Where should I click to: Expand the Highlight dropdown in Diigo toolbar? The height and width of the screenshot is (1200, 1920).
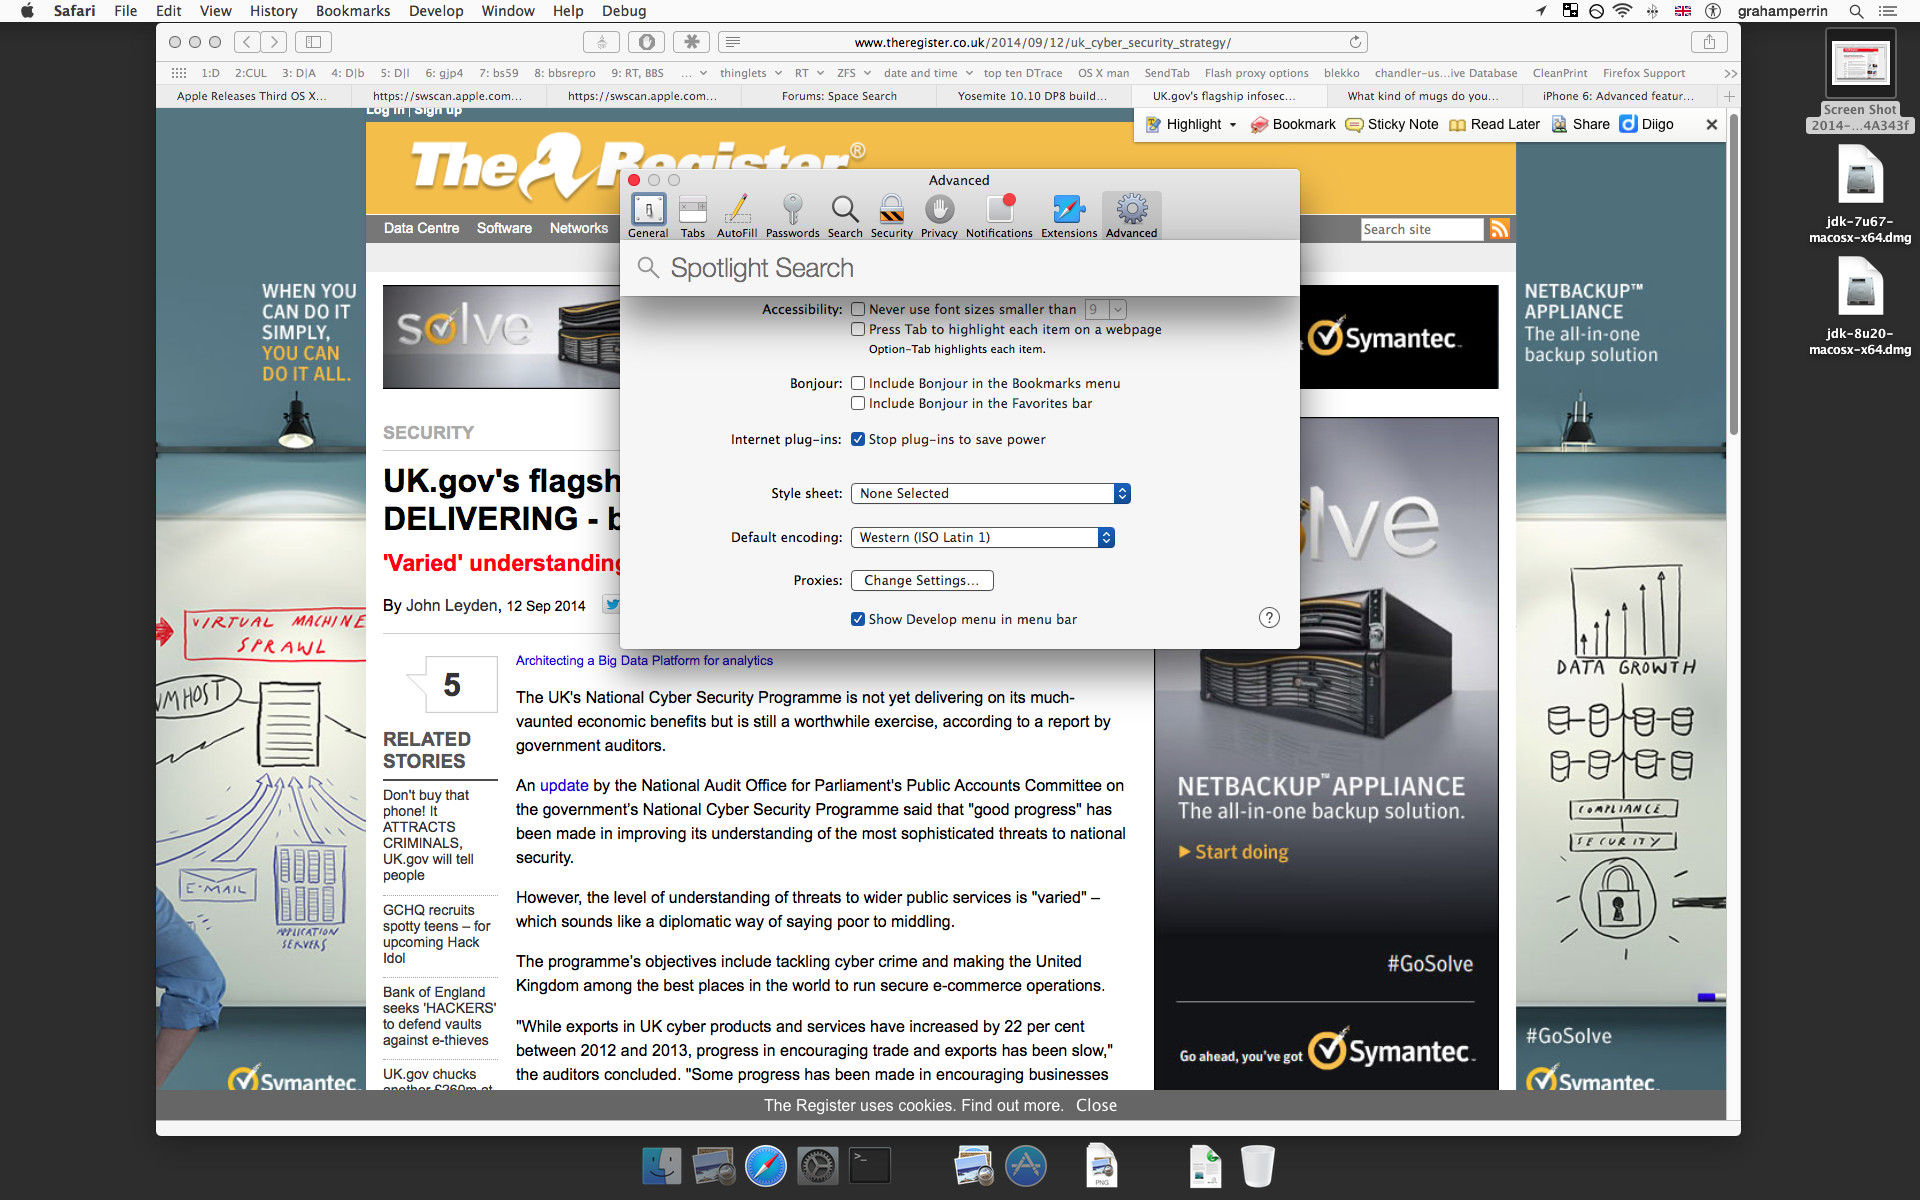[x=1233, y=125]
